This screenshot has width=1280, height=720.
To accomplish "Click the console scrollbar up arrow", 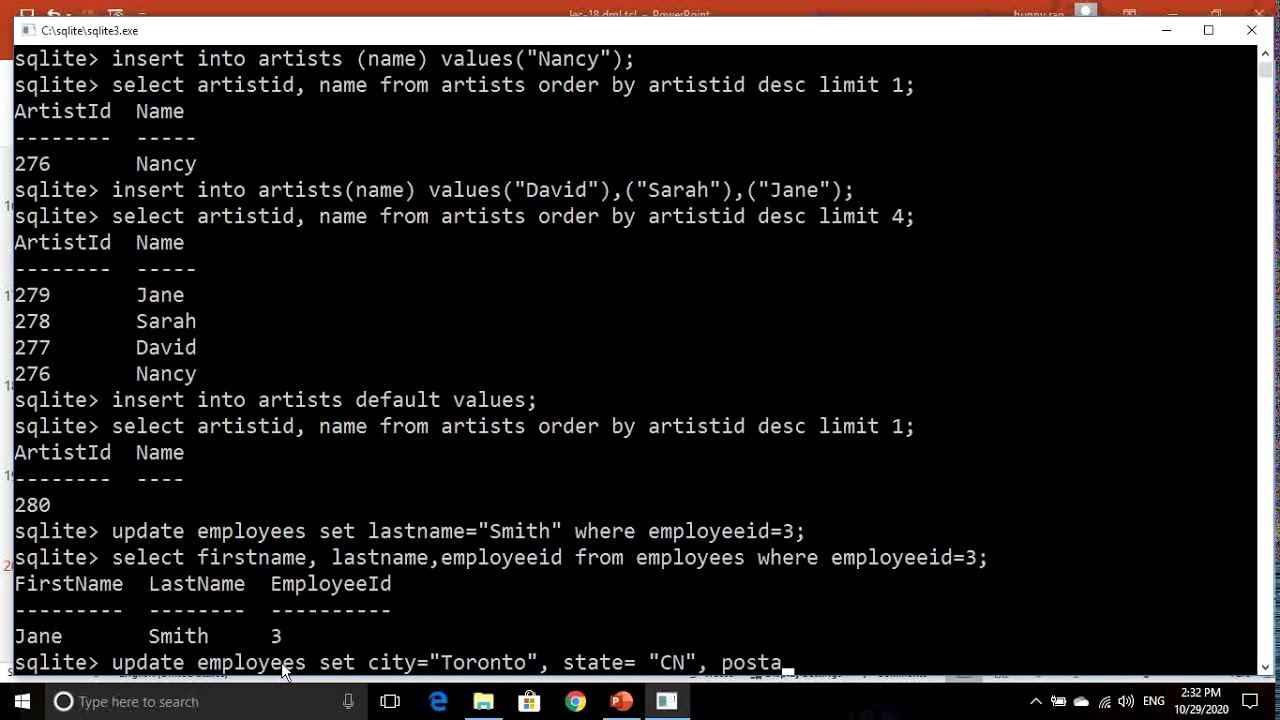I will [x=1265, y=54].
